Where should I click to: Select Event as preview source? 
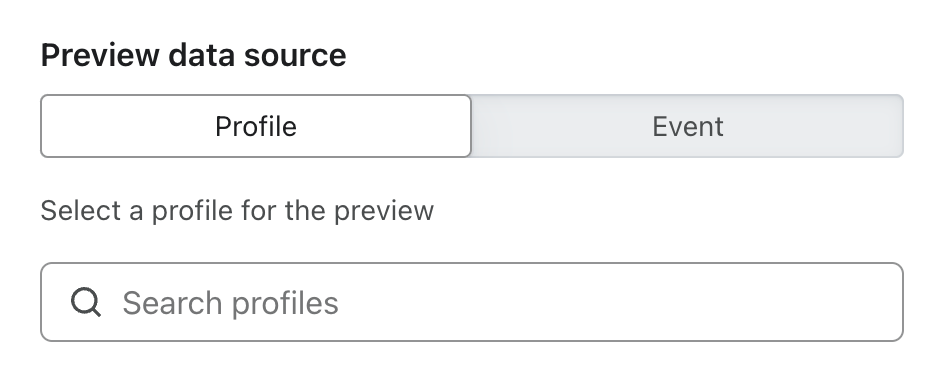688,126
